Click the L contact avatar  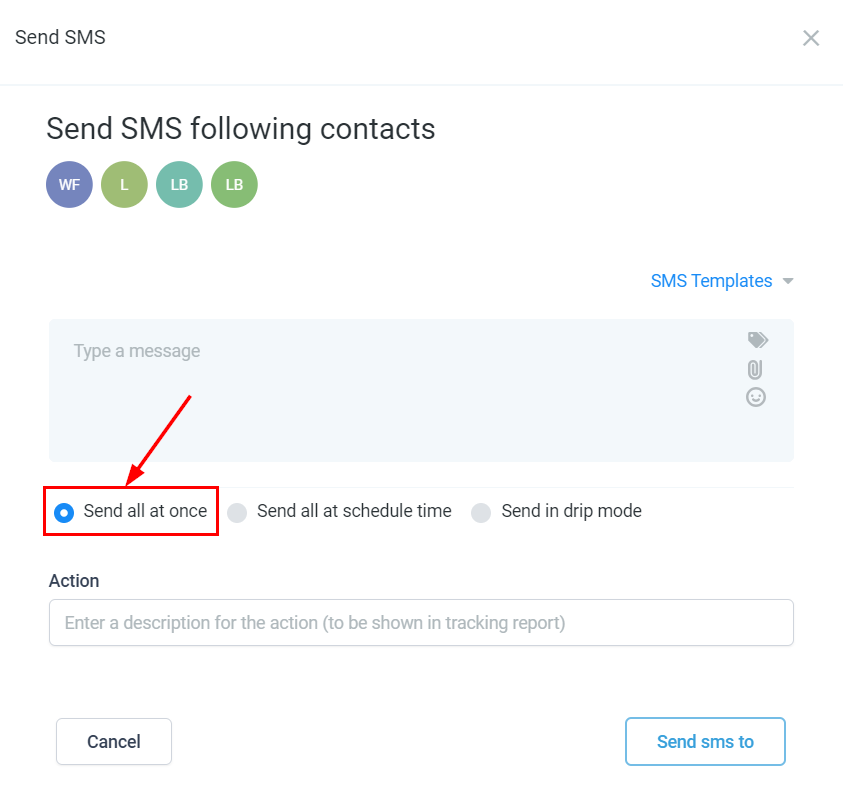click(x=124, y=185)
